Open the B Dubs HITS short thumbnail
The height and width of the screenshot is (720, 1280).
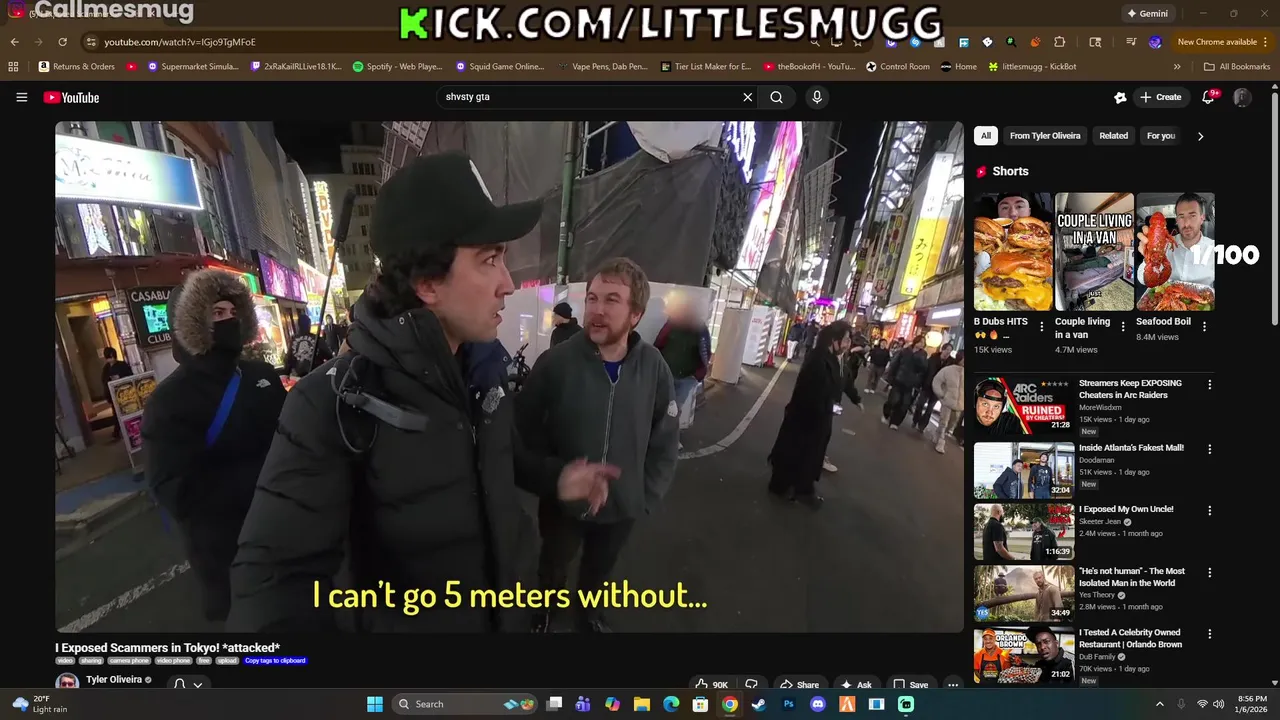pyautogui.click(x=1013, y=252)
